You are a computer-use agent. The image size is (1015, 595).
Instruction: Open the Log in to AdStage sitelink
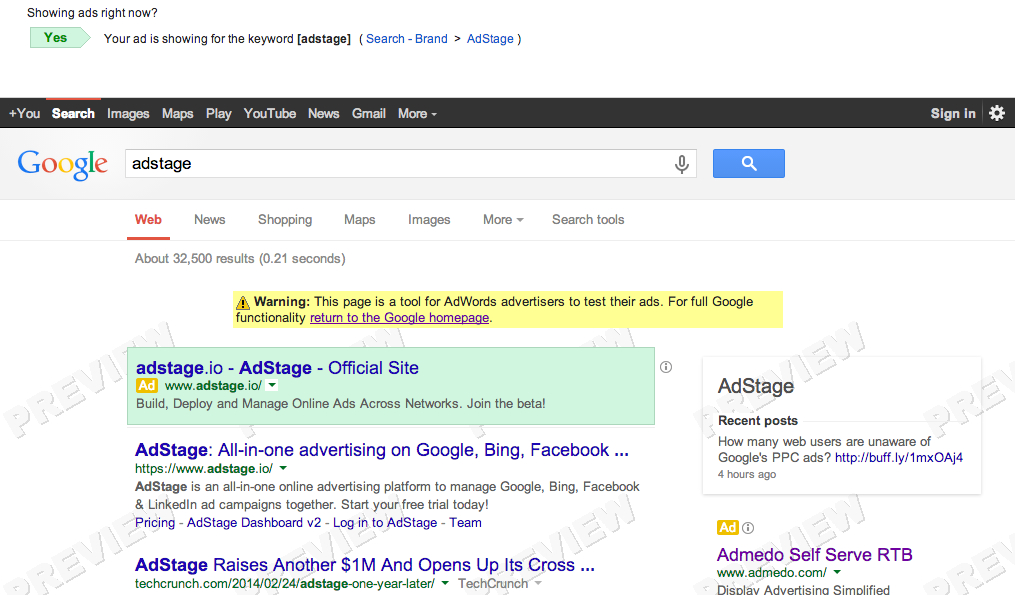[385, 522]
